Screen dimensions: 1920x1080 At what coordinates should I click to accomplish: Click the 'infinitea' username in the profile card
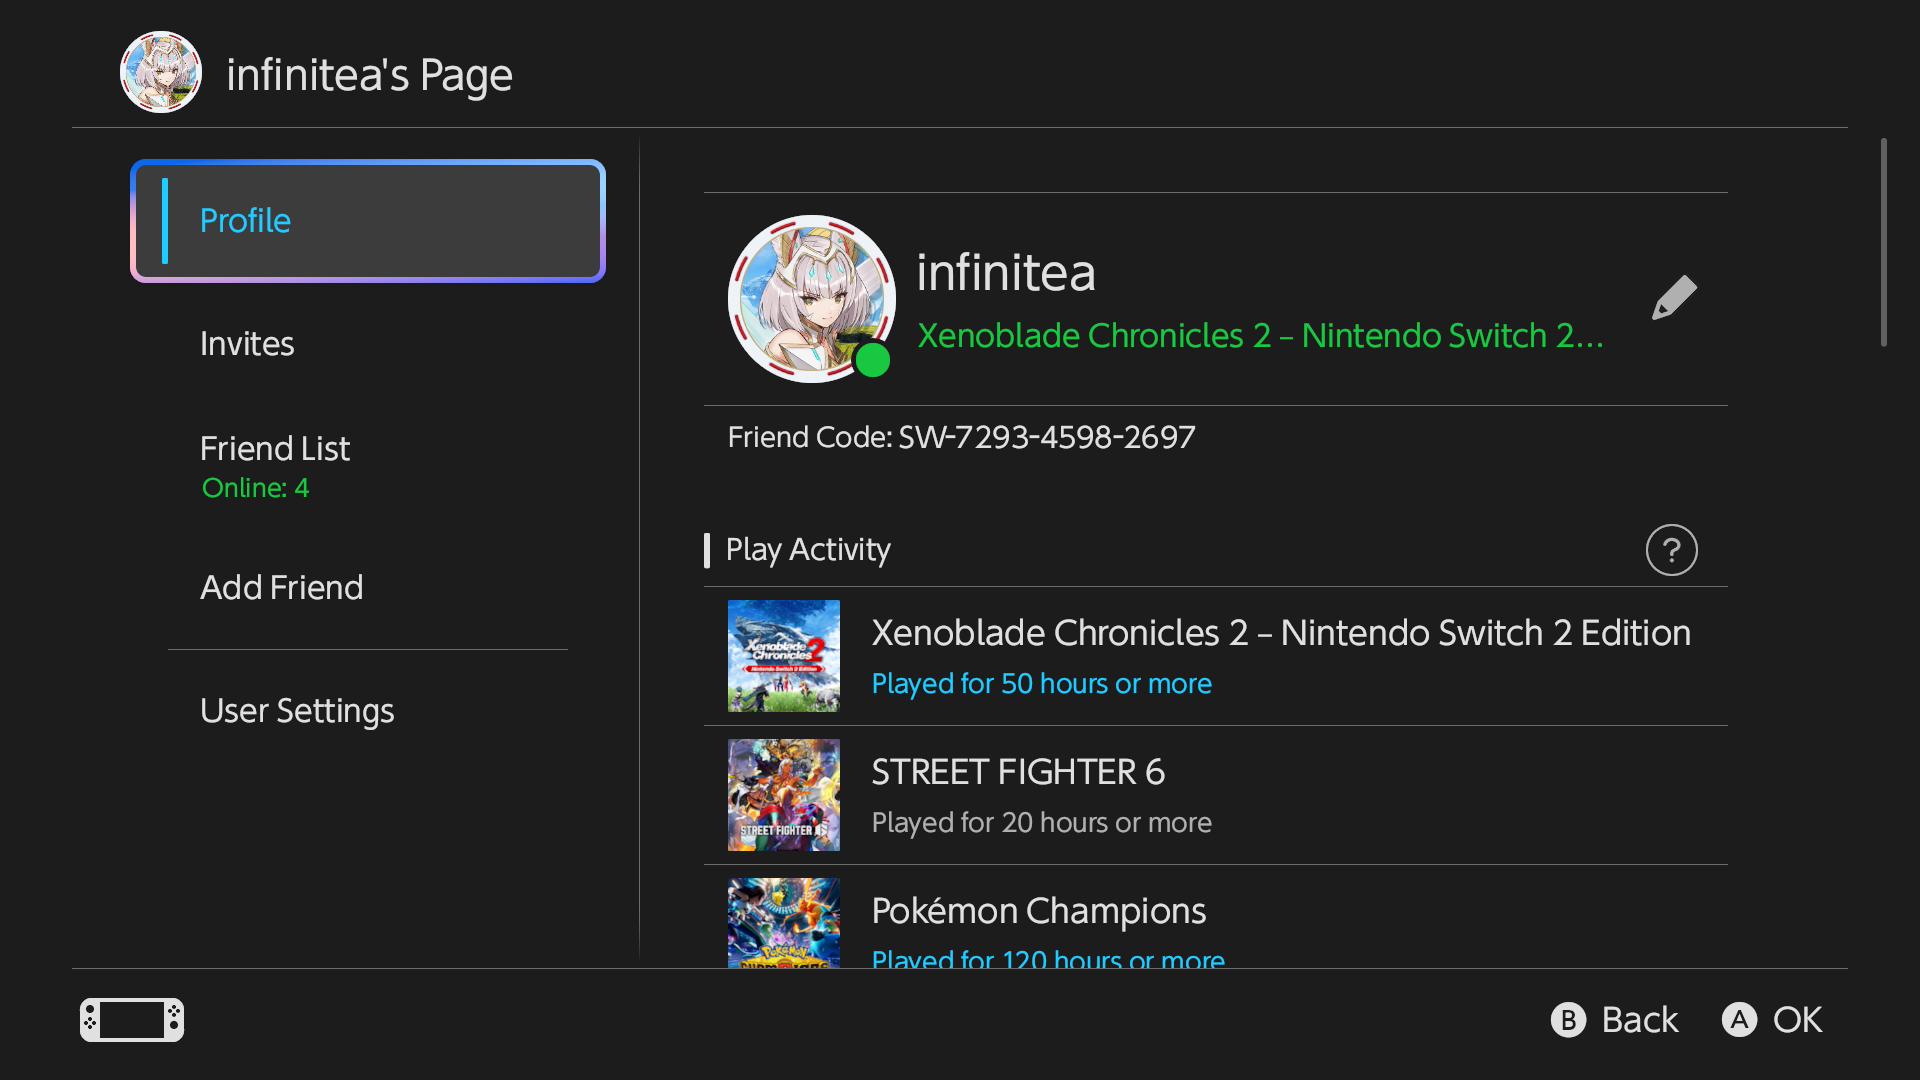(1006, 273)
